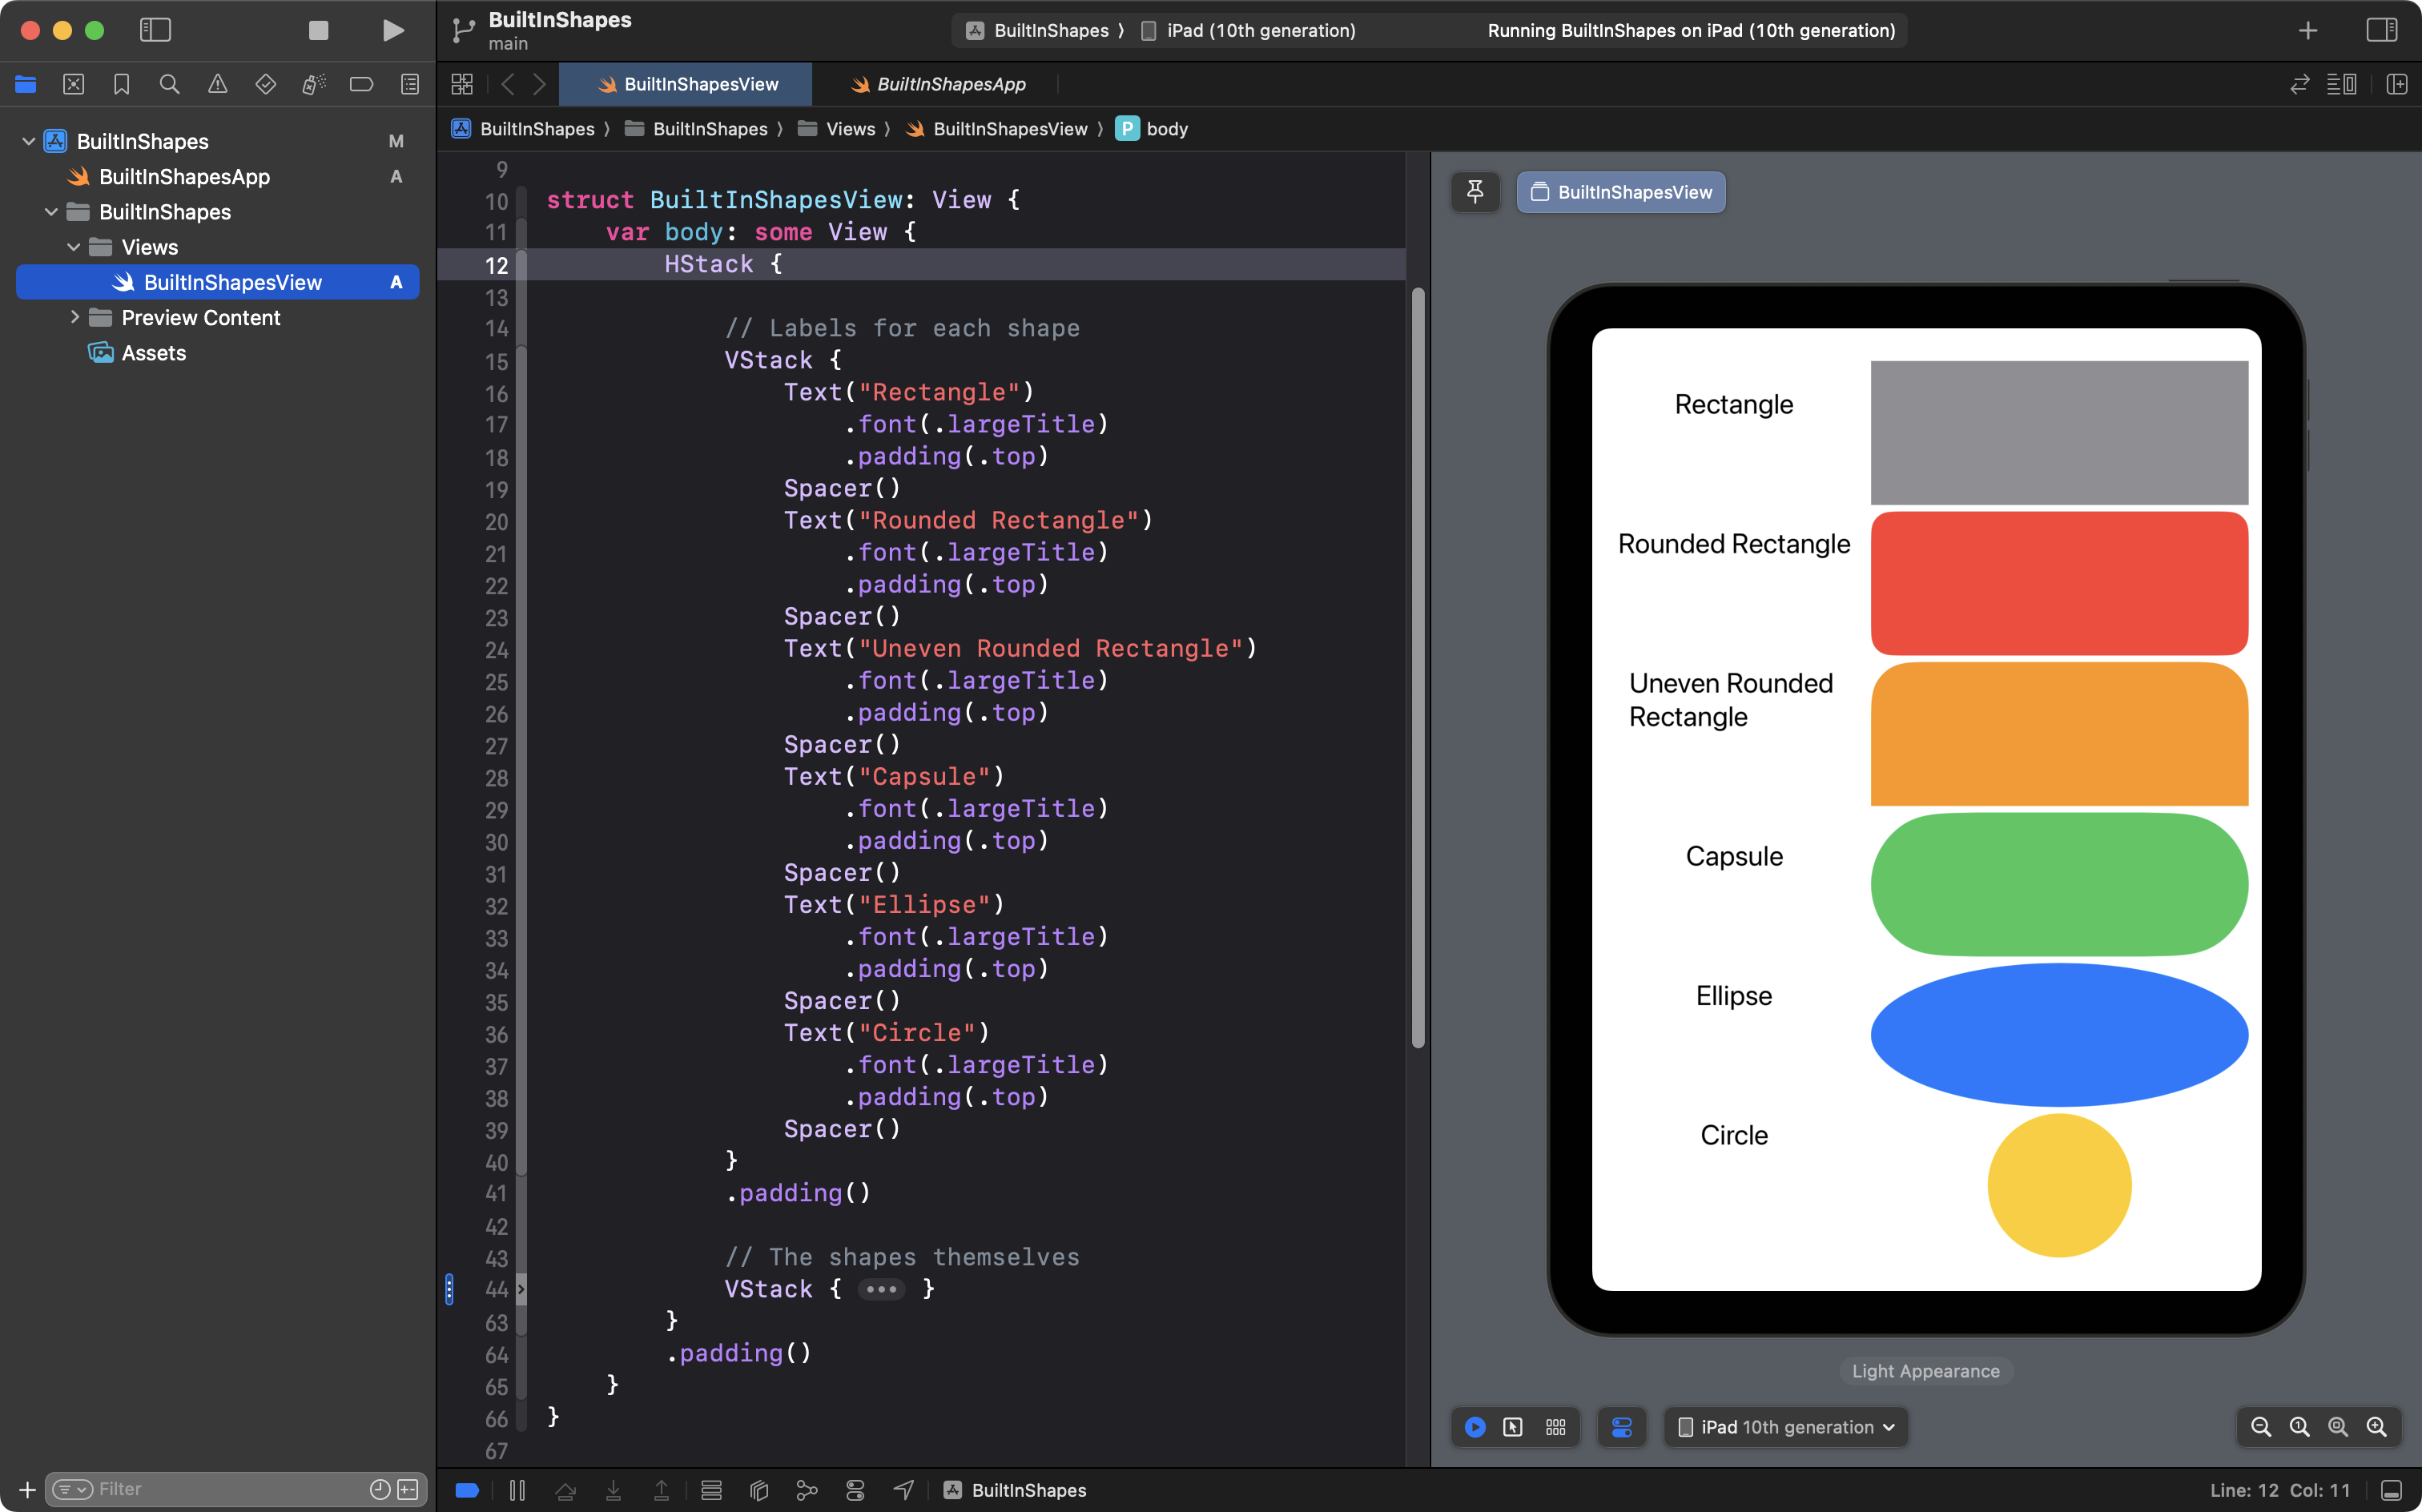Click the BuiltInShapesView preview button

(x=1621, y=192)
